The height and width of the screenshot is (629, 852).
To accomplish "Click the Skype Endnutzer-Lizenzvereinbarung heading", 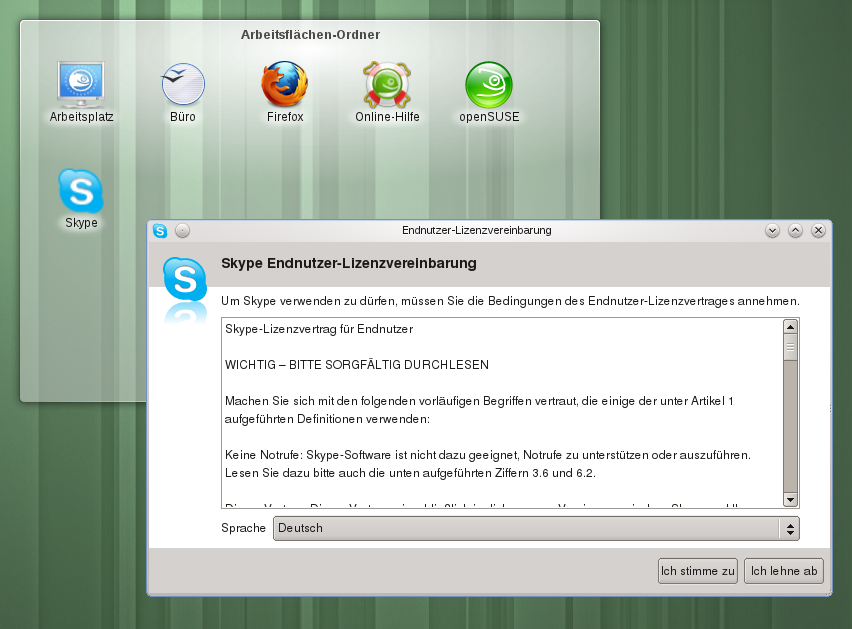I will tap(349, 263).
